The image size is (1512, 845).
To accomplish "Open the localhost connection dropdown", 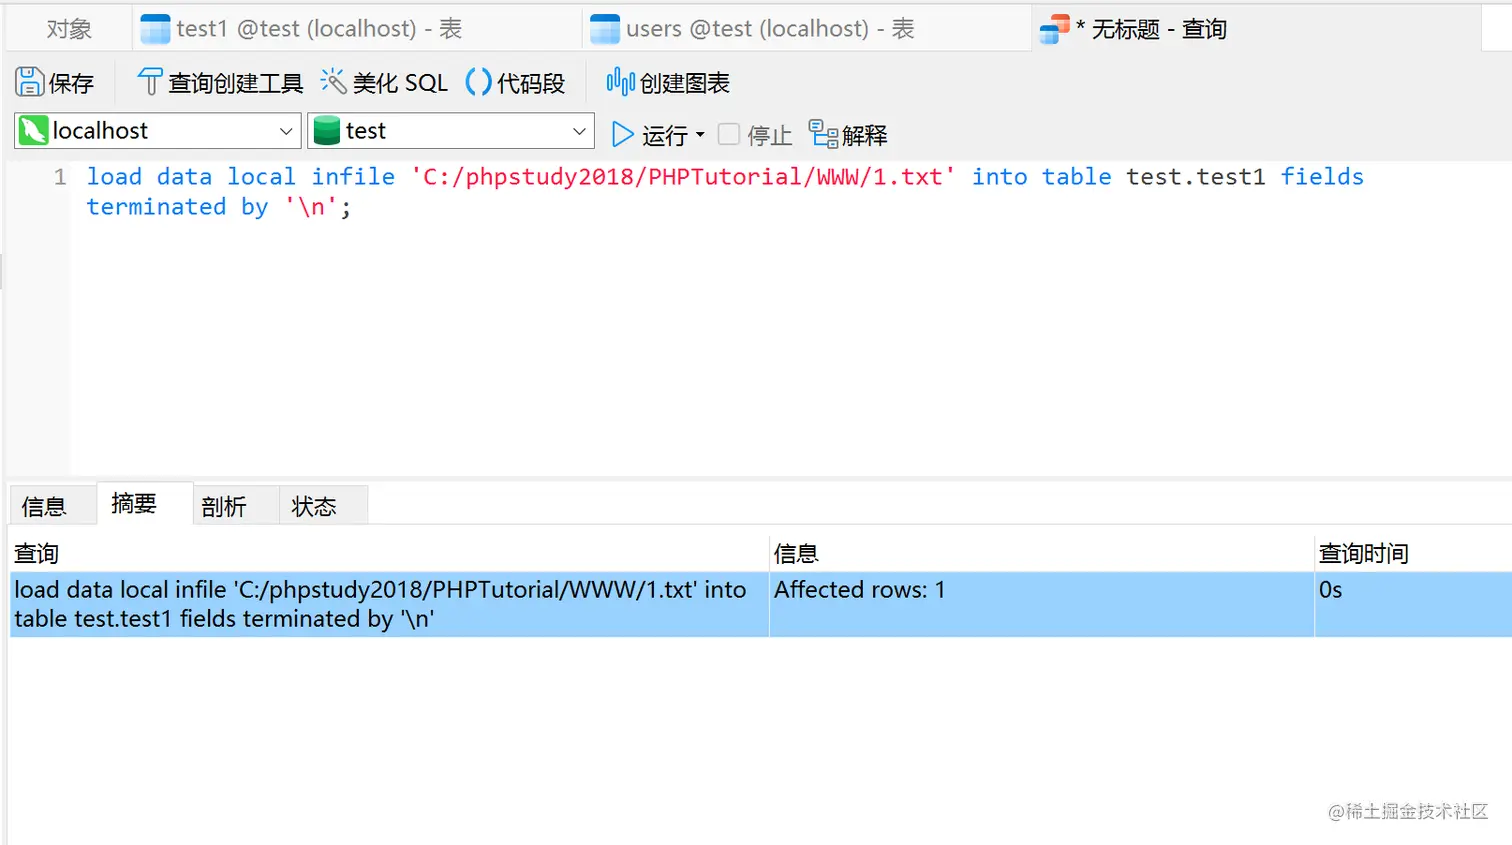I will pos(158,131).
